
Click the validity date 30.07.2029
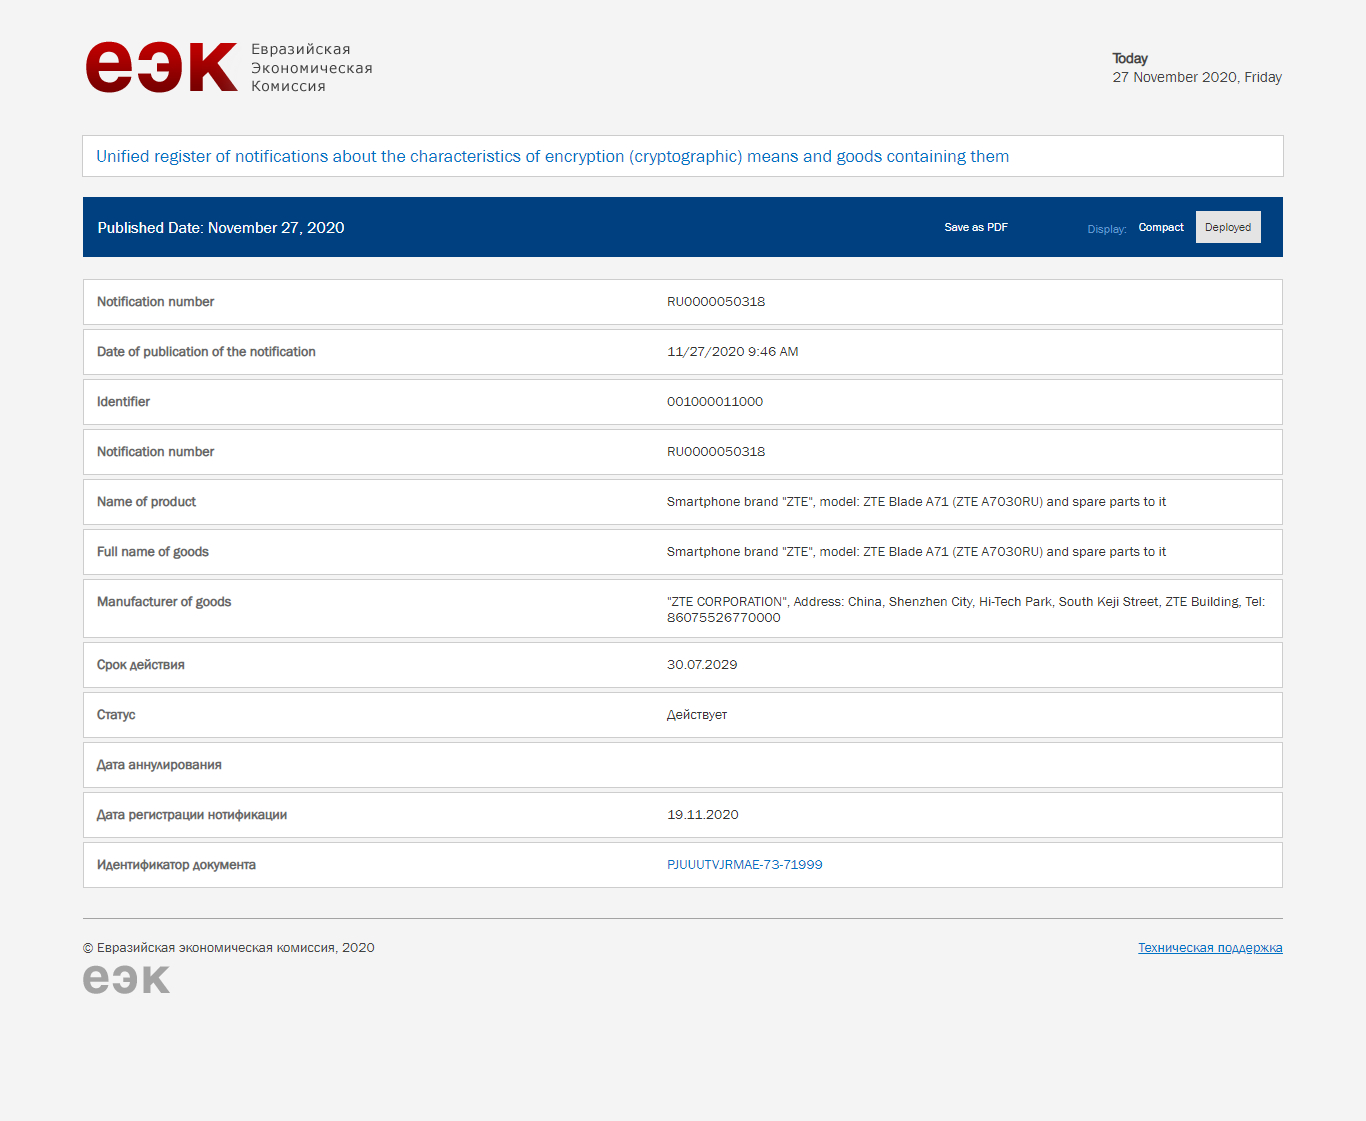701,665
